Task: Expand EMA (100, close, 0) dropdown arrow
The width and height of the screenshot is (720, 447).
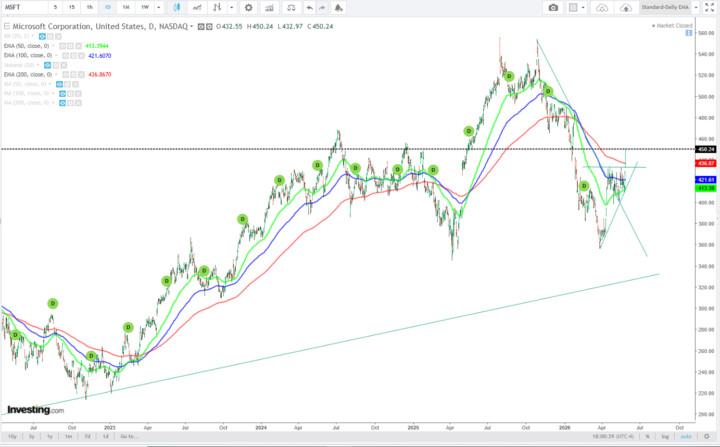Action: [56, 56]
